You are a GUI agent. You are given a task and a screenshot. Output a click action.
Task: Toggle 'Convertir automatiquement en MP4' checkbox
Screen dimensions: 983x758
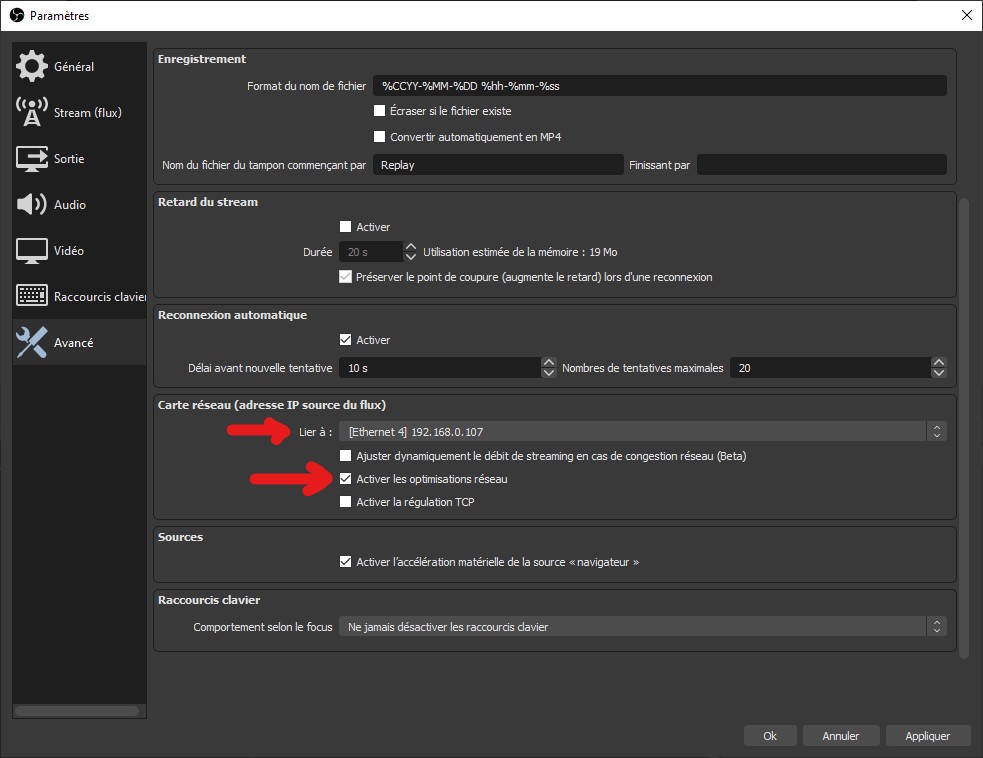pyautogui.click(x=379, y=137)
